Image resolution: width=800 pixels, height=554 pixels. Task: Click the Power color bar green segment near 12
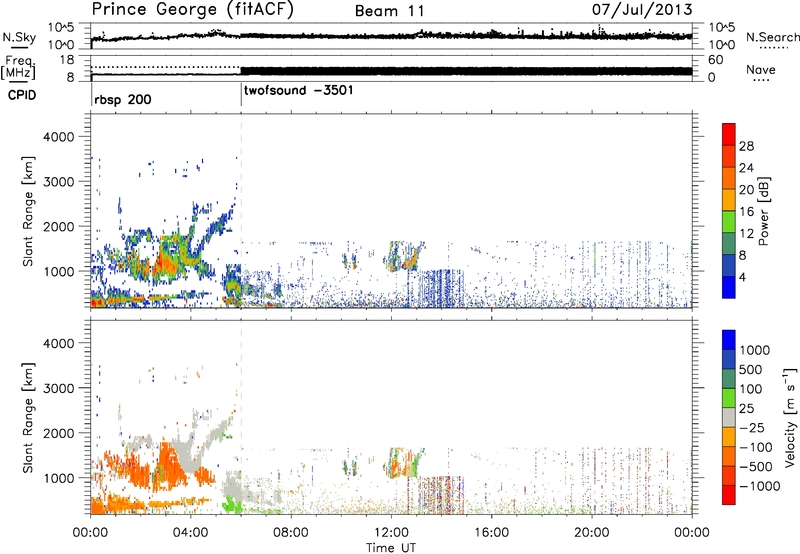coord(729,220)
